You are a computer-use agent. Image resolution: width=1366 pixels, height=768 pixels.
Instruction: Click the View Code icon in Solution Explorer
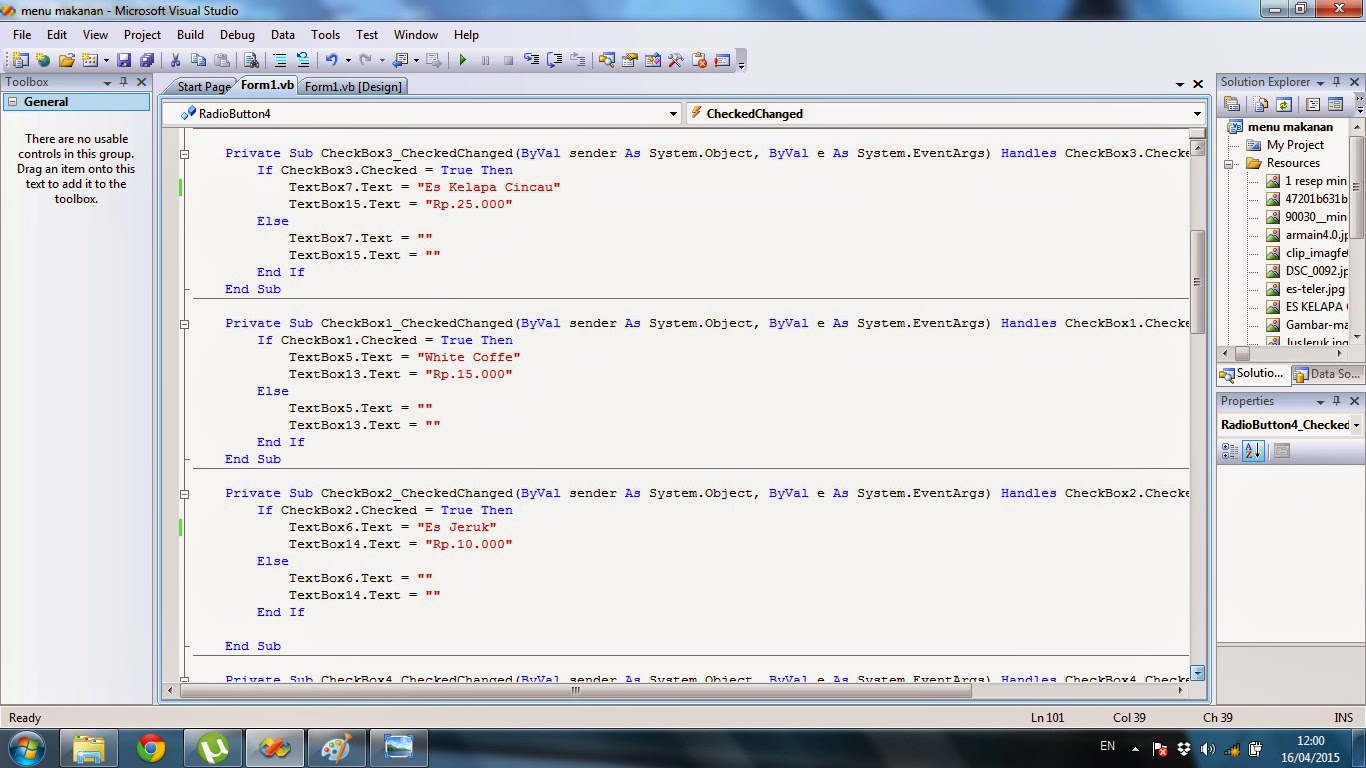pos(1313,103)
